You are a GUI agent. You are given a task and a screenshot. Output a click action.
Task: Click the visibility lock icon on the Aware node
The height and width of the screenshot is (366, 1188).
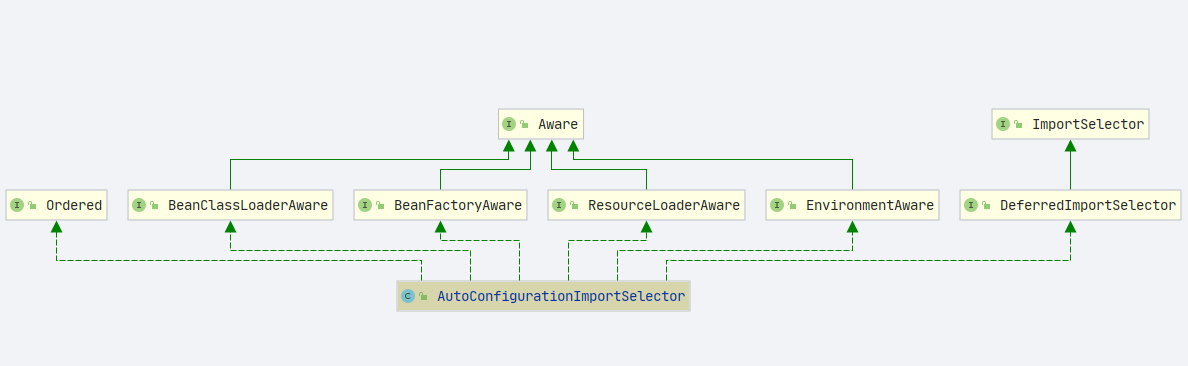524,125
